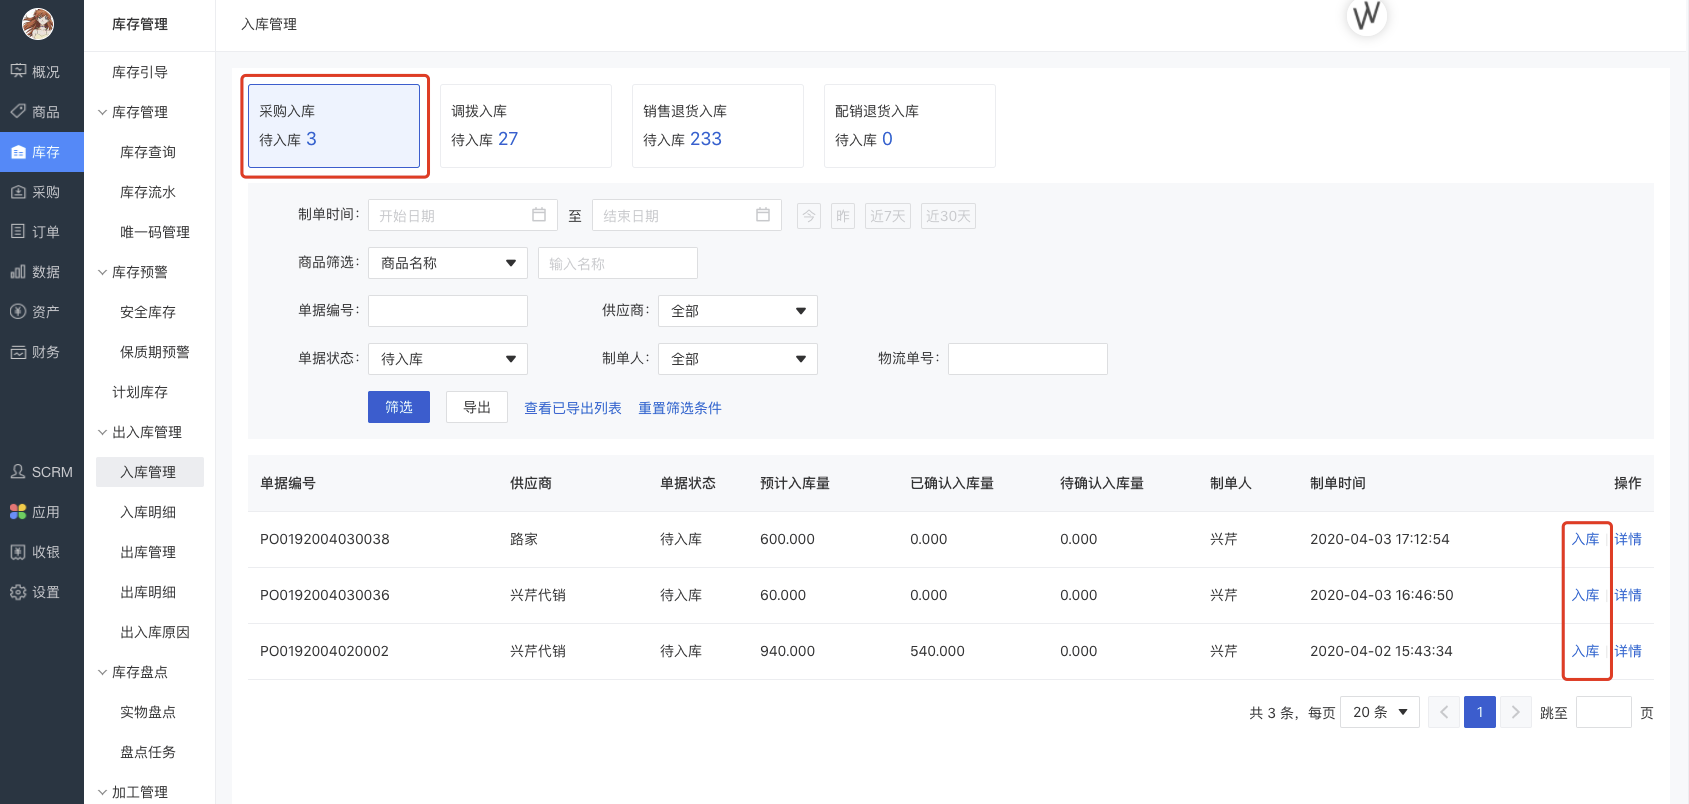This screenshot has height=804, width=1689.
Task: Open 入库明细 in the submenu
Action: tap(148, 512)
